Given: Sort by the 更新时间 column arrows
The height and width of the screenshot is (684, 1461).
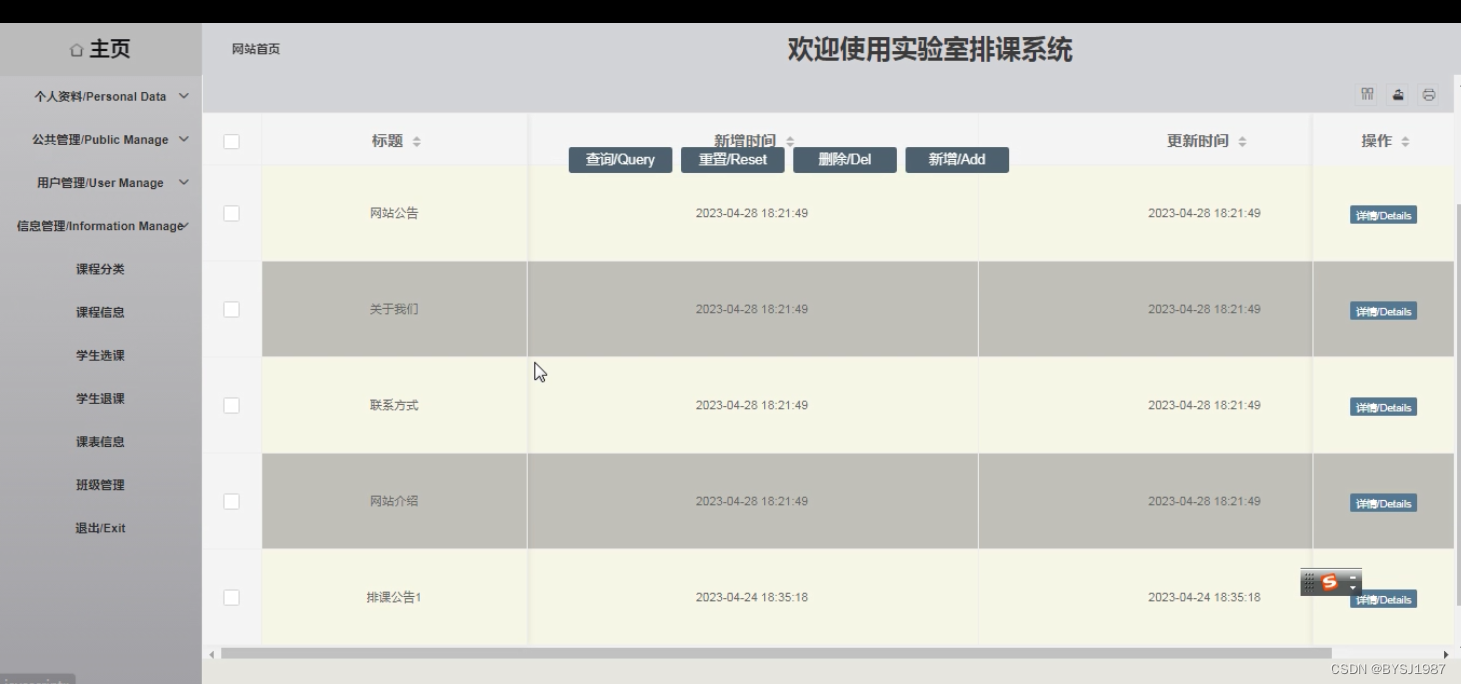Looking at the screenshot, I should coord(1242,142).
